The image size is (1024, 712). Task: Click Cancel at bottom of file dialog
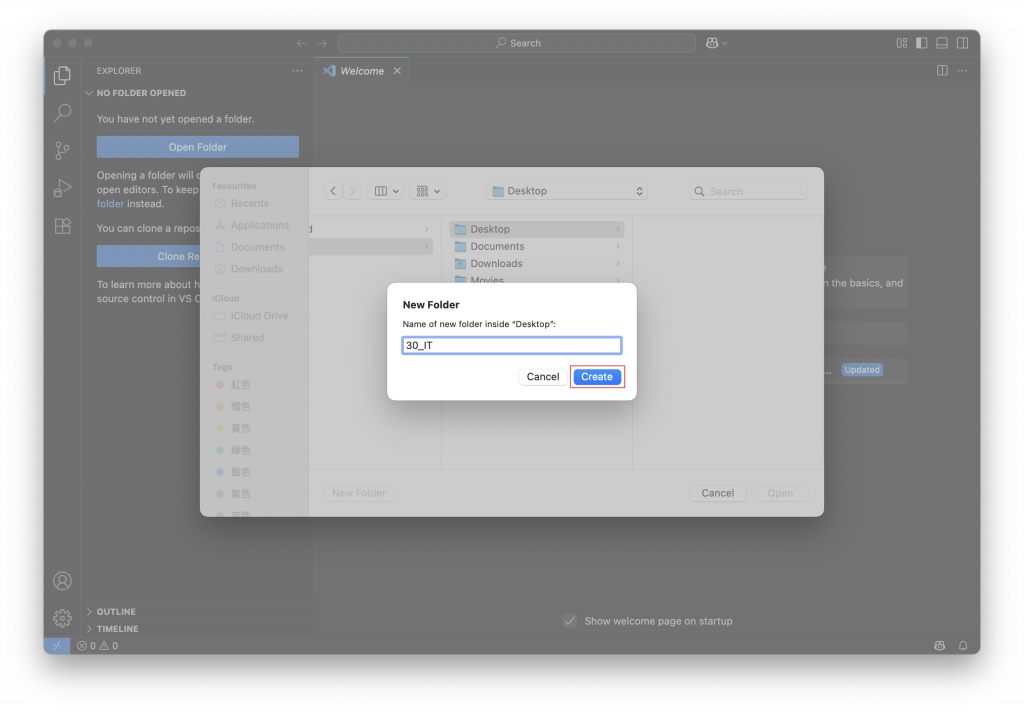[717, 493]
